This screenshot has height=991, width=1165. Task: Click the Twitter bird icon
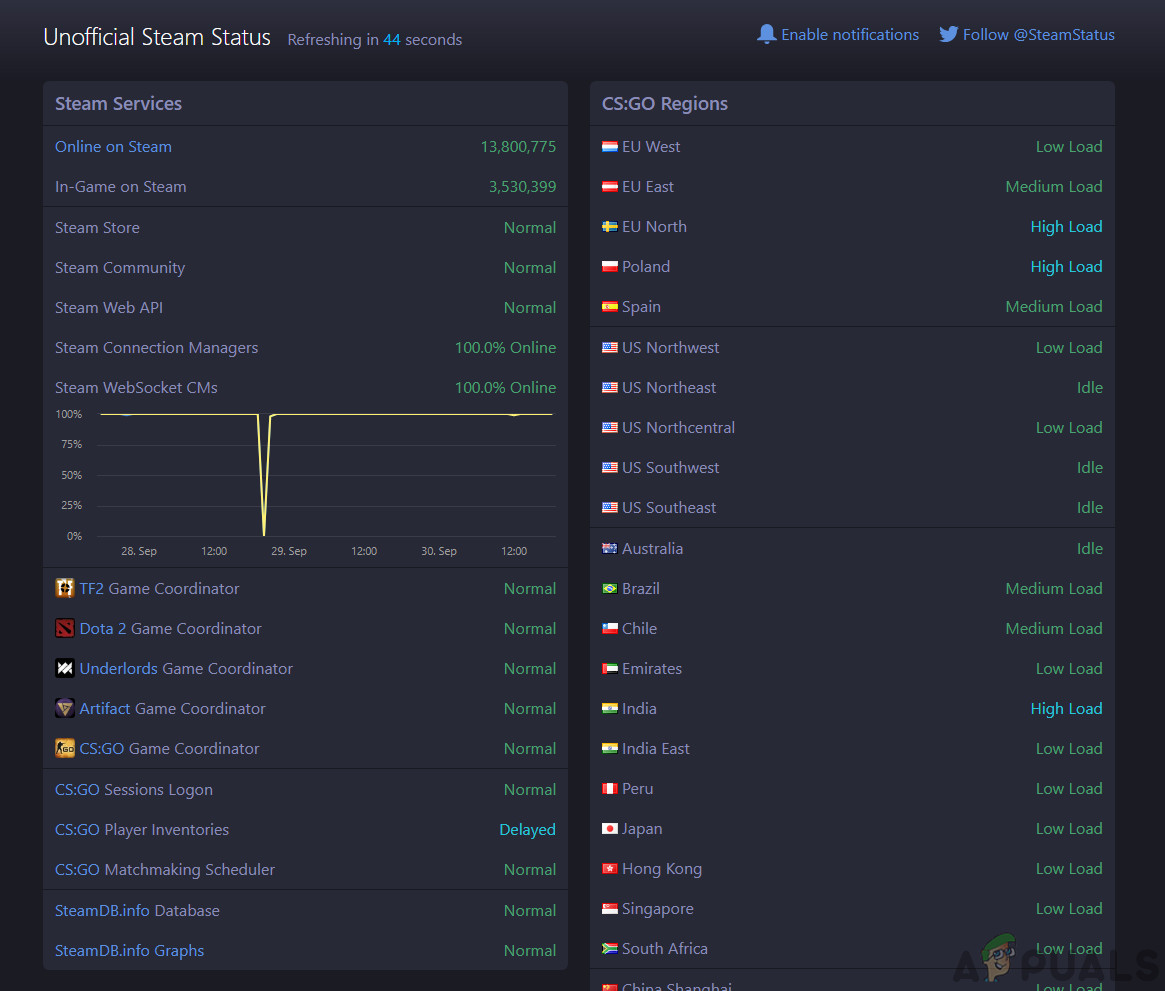pyautogui.click(x=948, y=34)
